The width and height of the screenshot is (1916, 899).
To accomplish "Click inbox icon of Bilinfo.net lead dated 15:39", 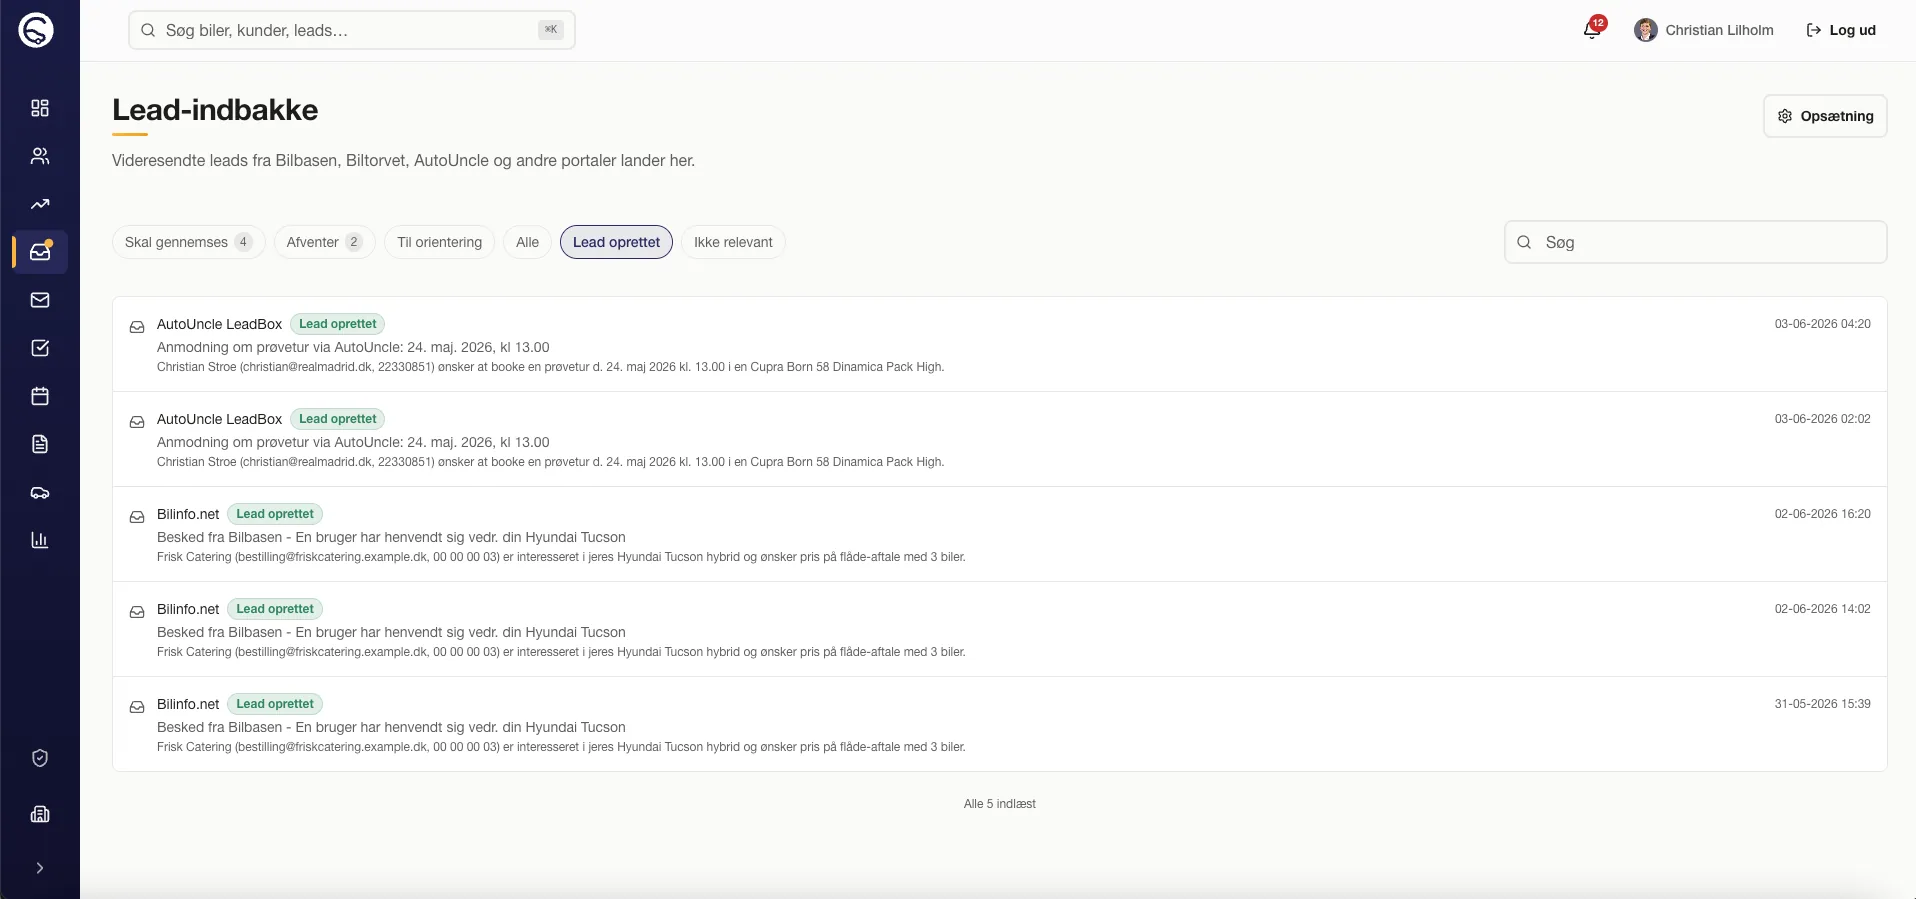I will click(137, 707).
